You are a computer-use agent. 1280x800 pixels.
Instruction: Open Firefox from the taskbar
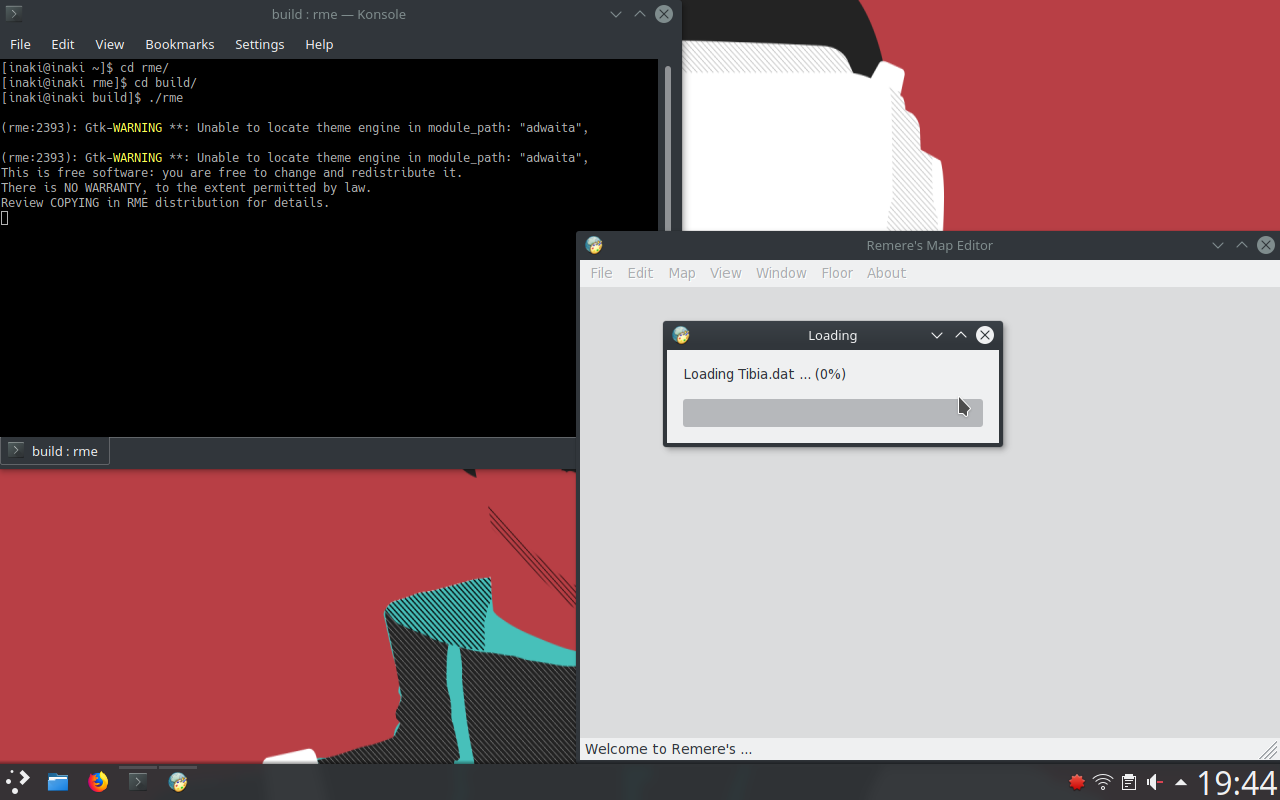click(x=98, y=782)
